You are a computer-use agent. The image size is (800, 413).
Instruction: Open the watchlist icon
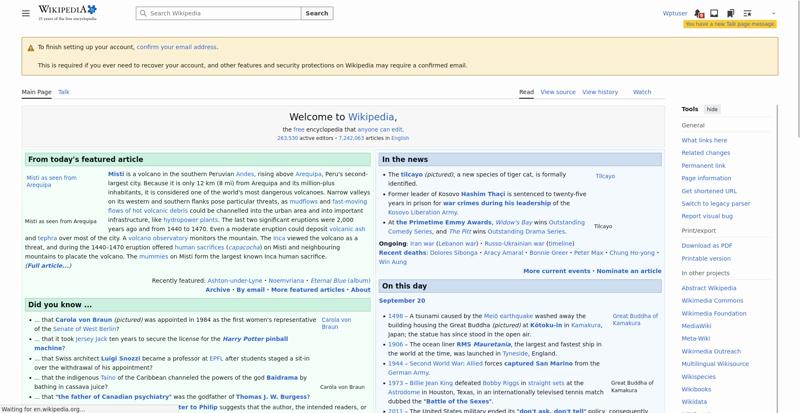[747, 13]
